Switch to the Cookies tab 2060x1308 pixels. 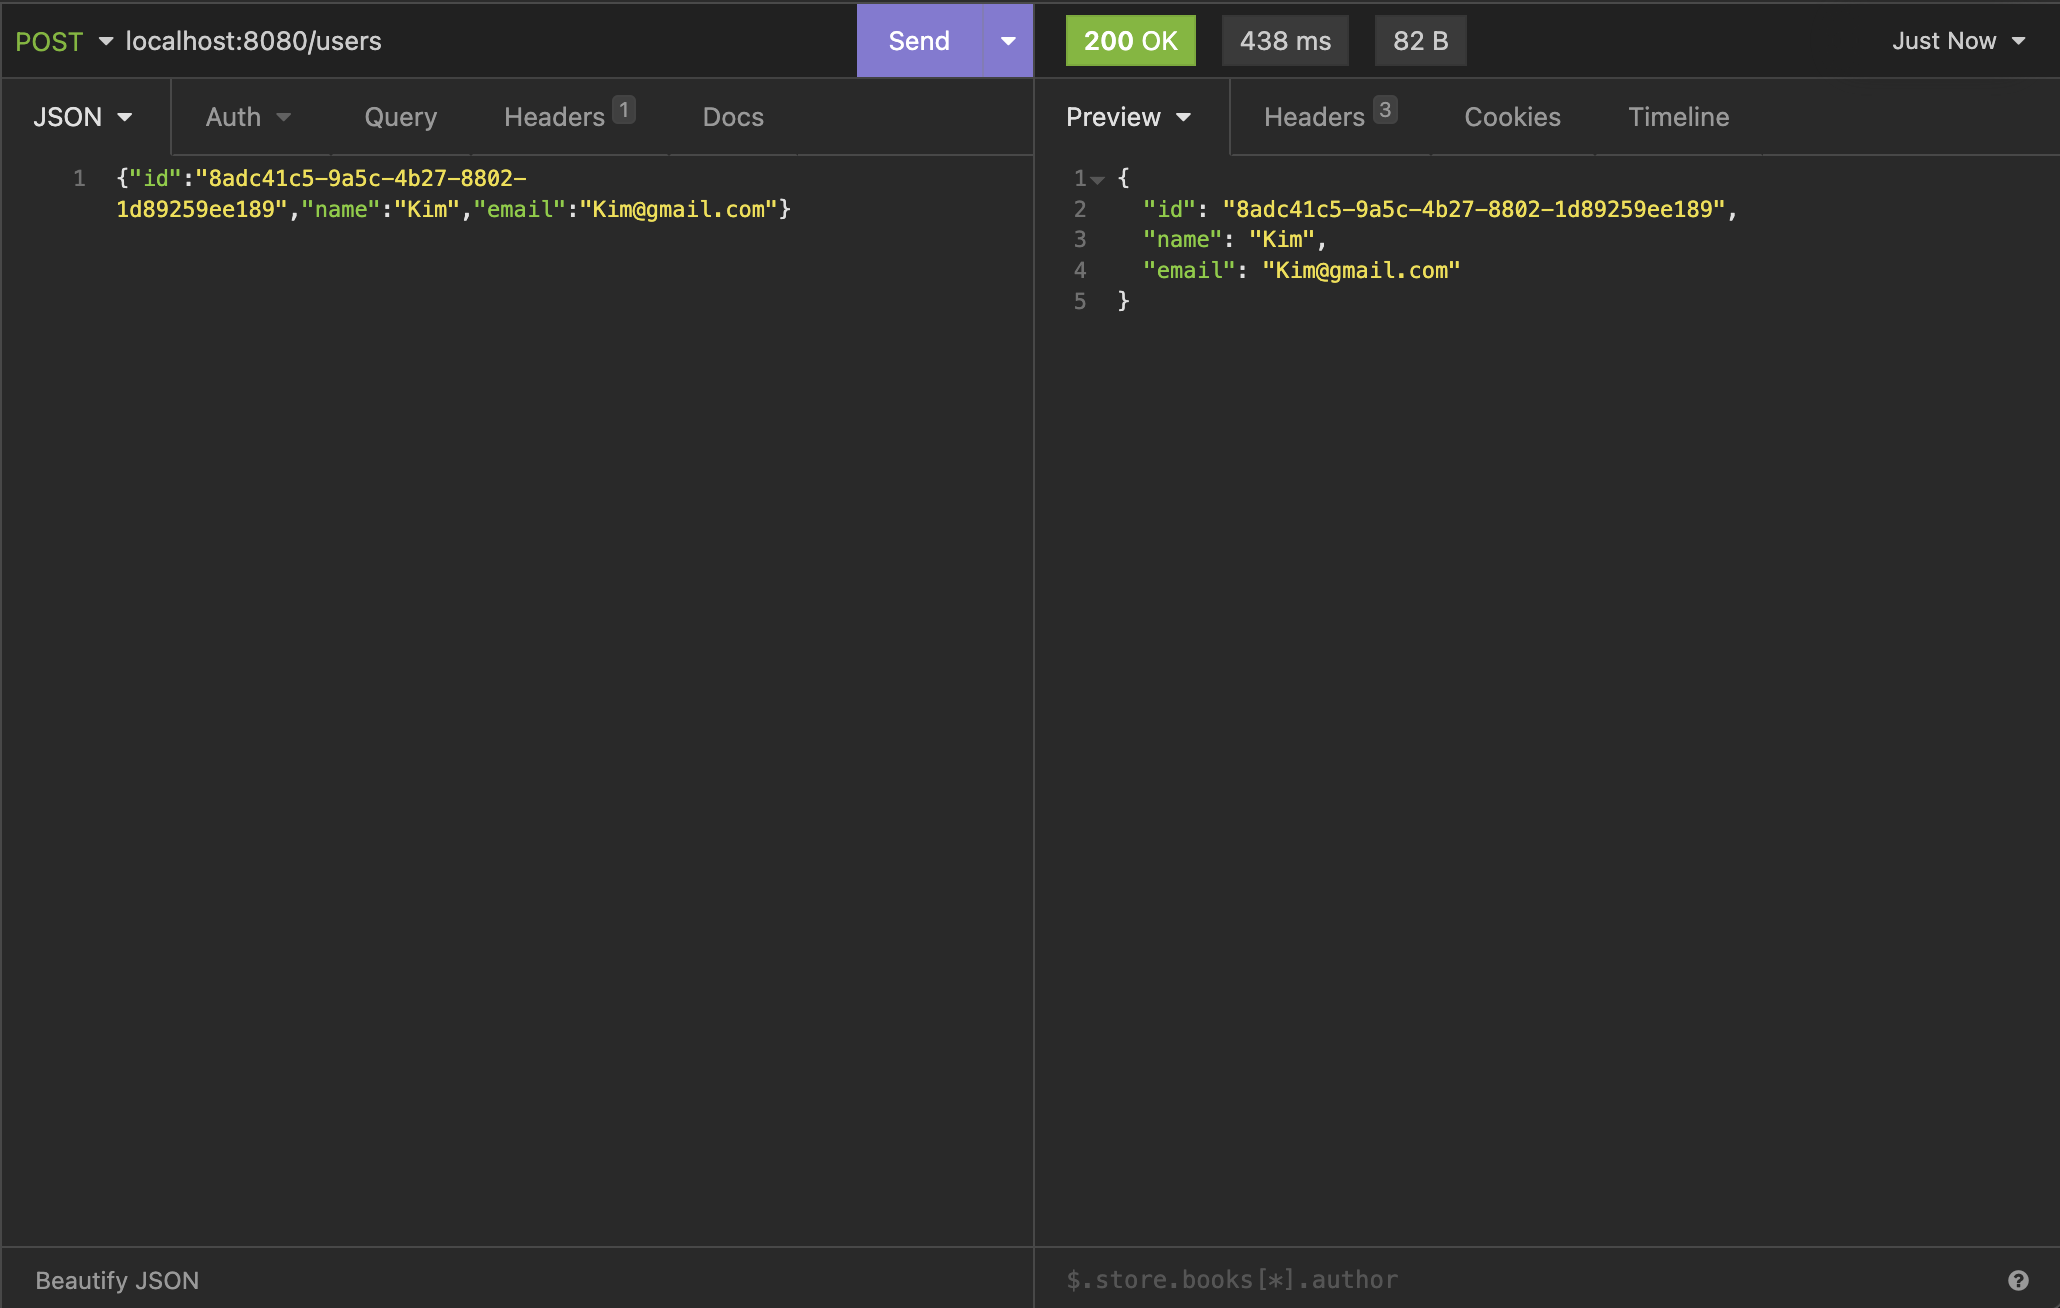click(1512, 117)
